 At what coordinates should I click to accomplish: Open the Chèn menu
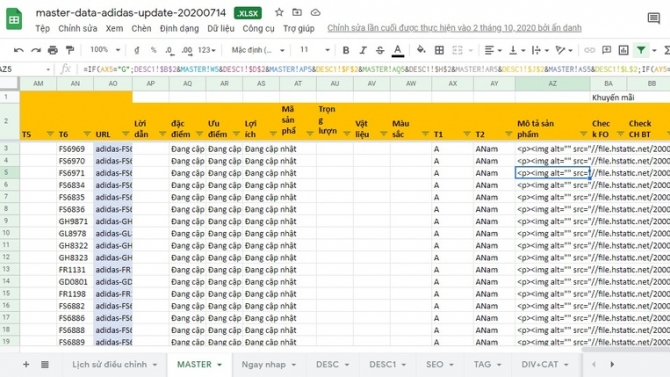click(x=141, y=29)
